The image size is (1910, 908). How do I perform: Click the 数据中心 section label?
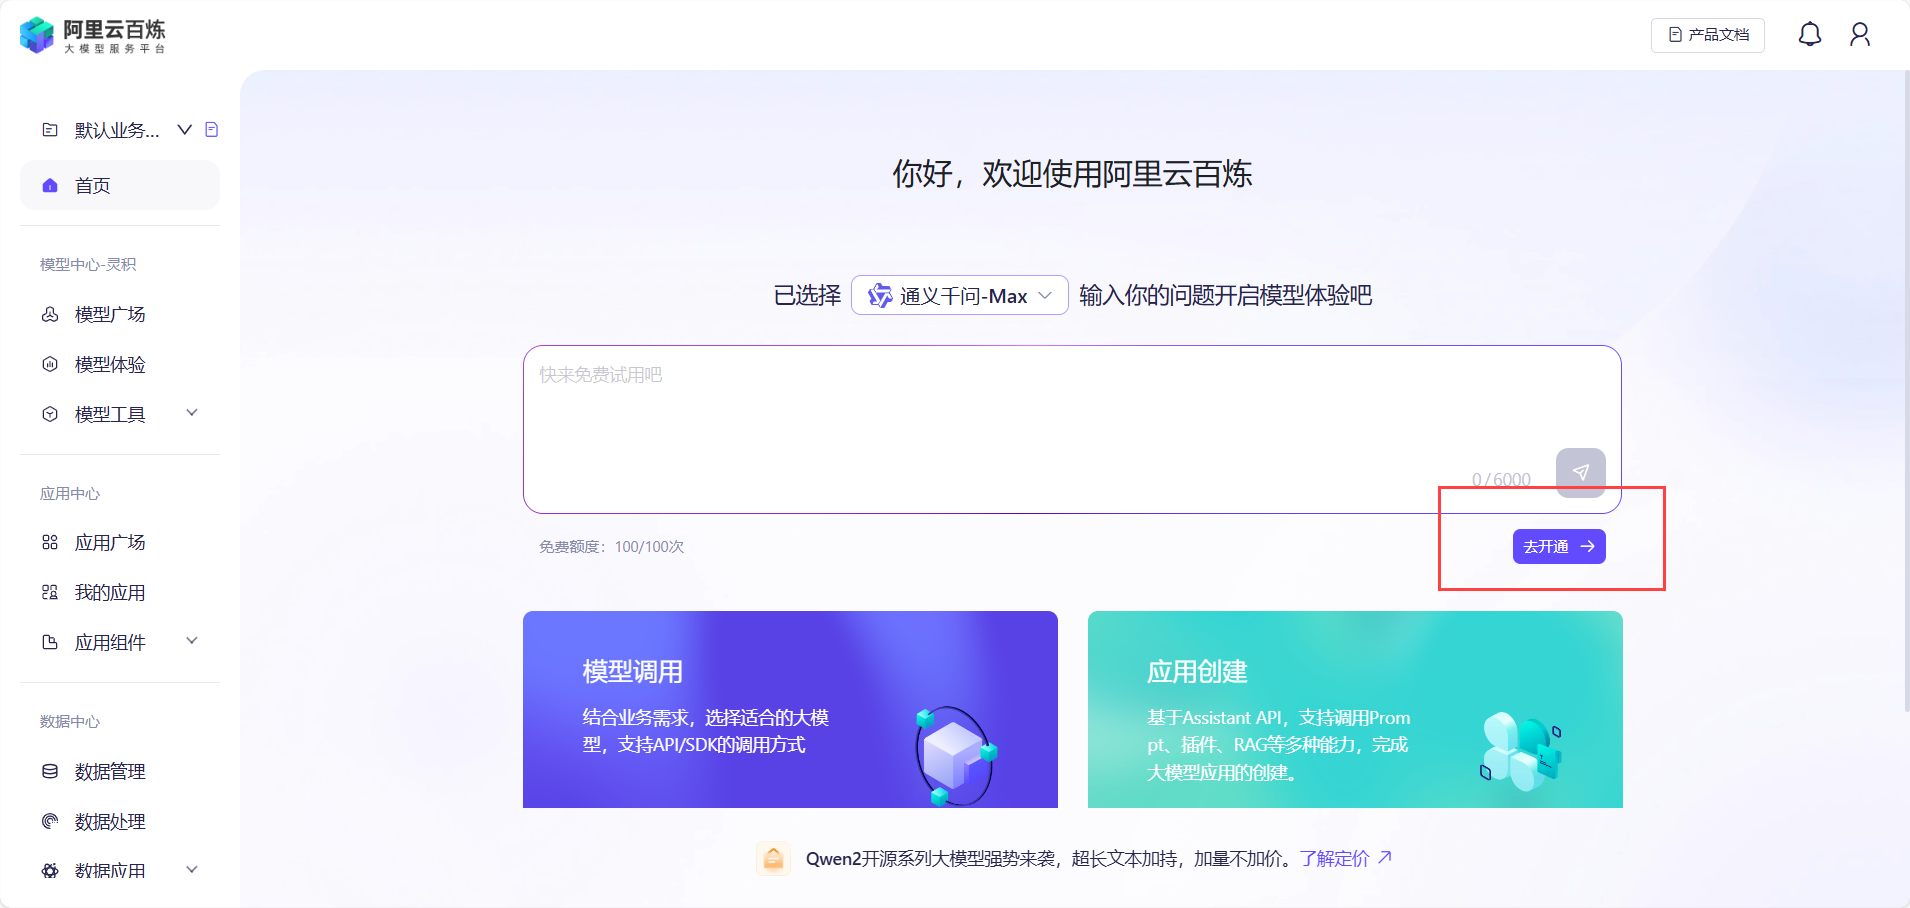[x=70, y=721]
